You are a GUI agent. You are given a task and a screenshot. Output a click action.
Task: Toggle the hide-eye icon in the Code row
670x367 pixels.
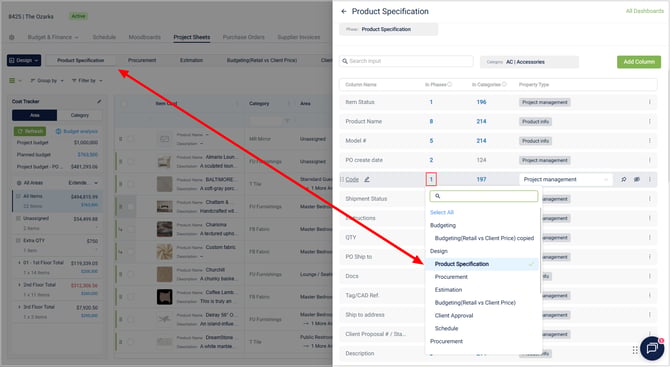click(637, 179)
